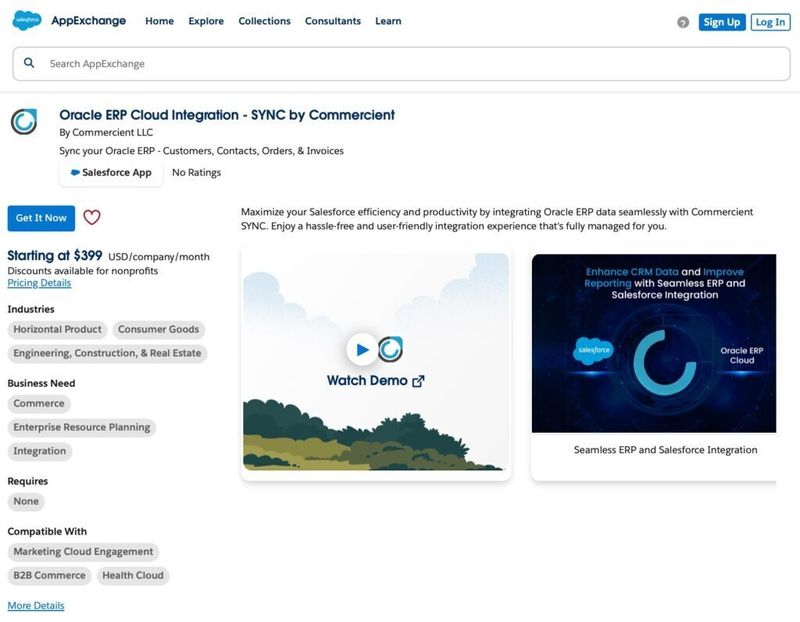Open the Seamless ERP Integration image thumbnail
Viewport: 800px width, 622px height.
click(654, 343)
